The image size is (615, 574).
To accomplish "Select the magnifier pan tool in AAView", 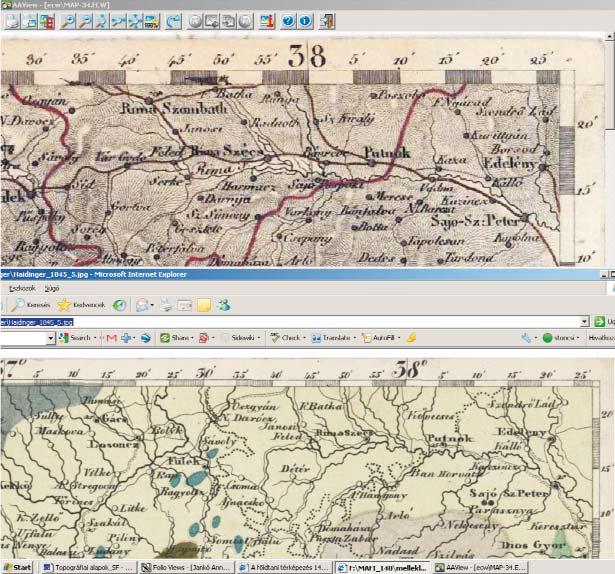I will coord(101,21).
